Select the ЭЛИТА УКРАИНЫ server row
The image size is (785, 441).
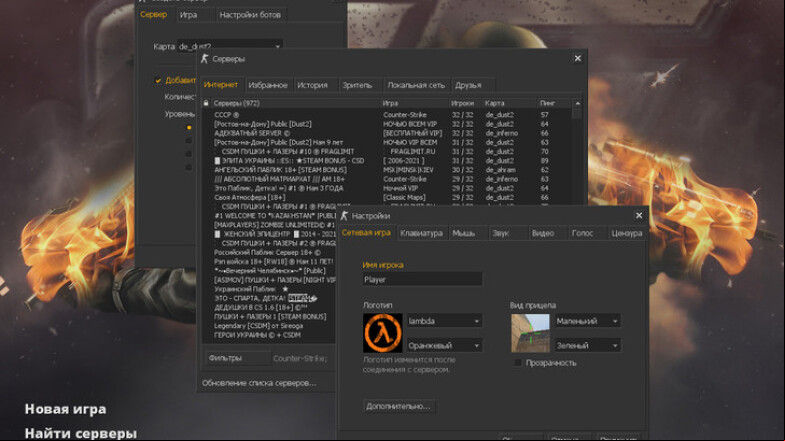387,161
